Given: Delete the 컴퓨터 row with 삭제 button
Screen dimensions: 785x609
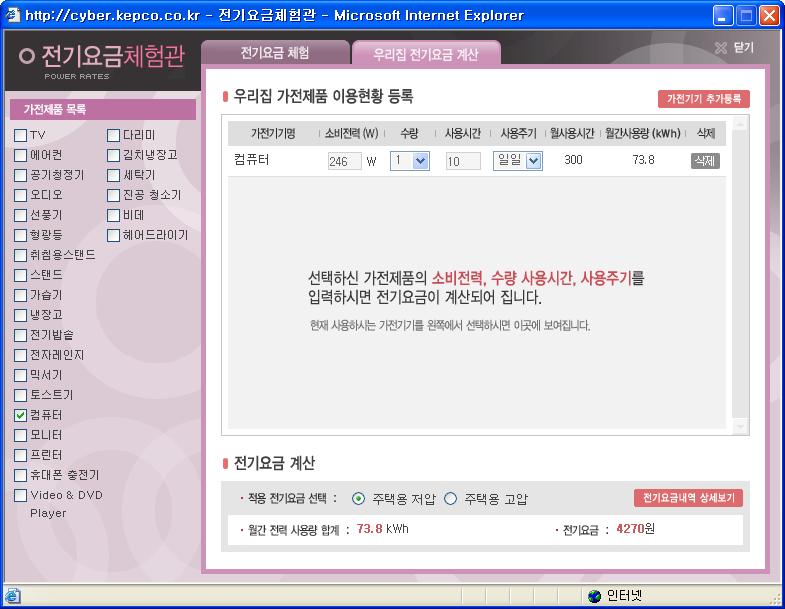Looking at the screenshot, I should (x=705, y=161).
